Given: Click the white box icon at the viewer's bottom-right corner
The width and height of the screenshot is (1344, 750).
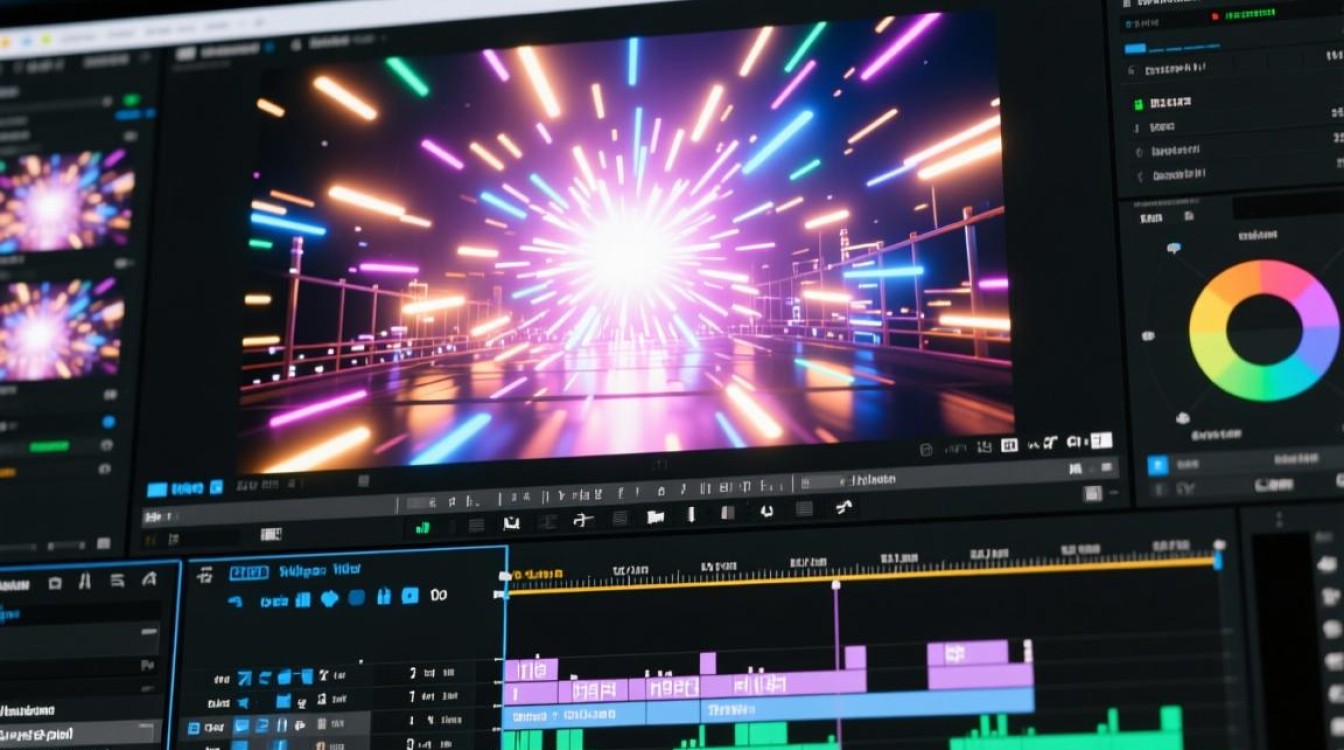Looking at the screenshot, I should [1100, 440].
